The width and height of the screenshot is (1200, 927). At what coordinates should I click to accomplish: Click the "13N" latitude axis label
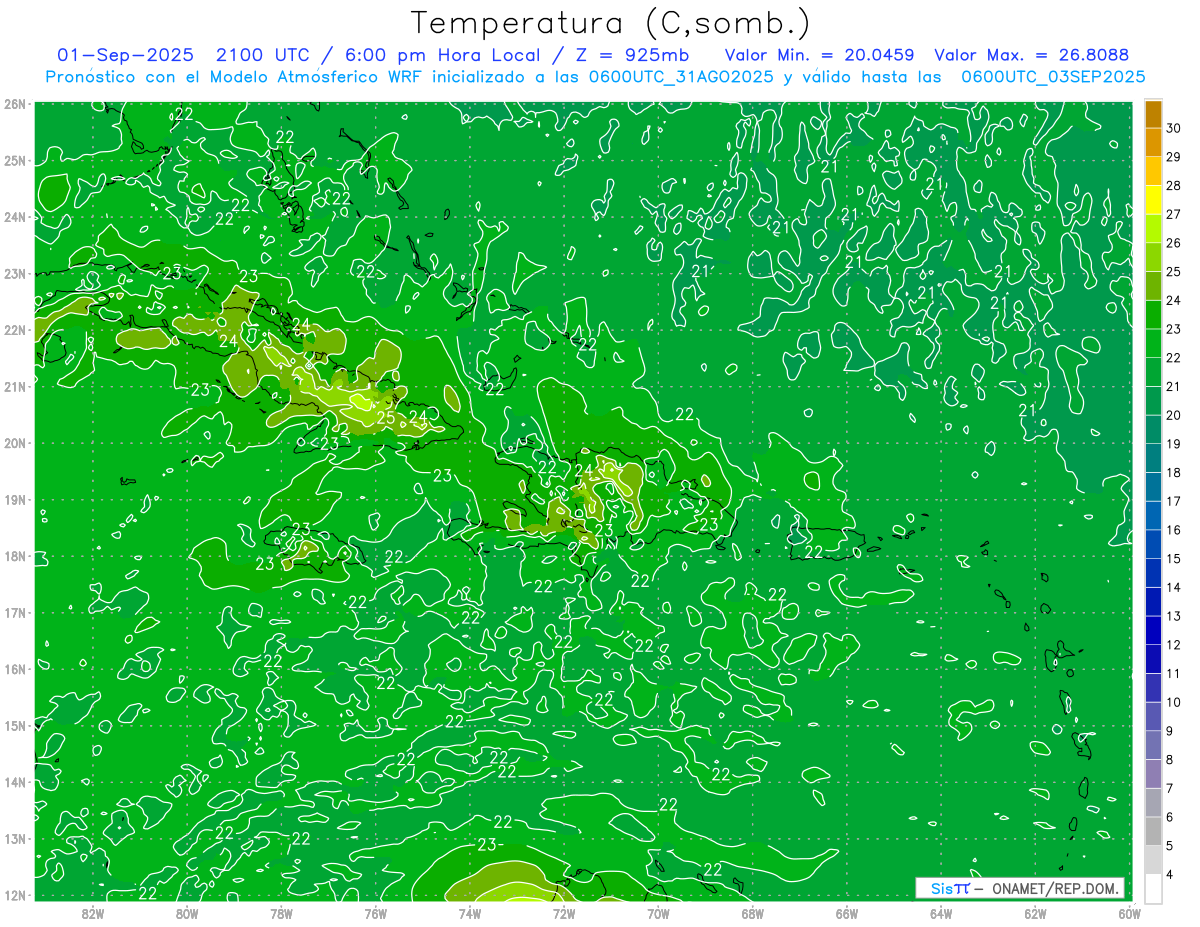point(14,839)
